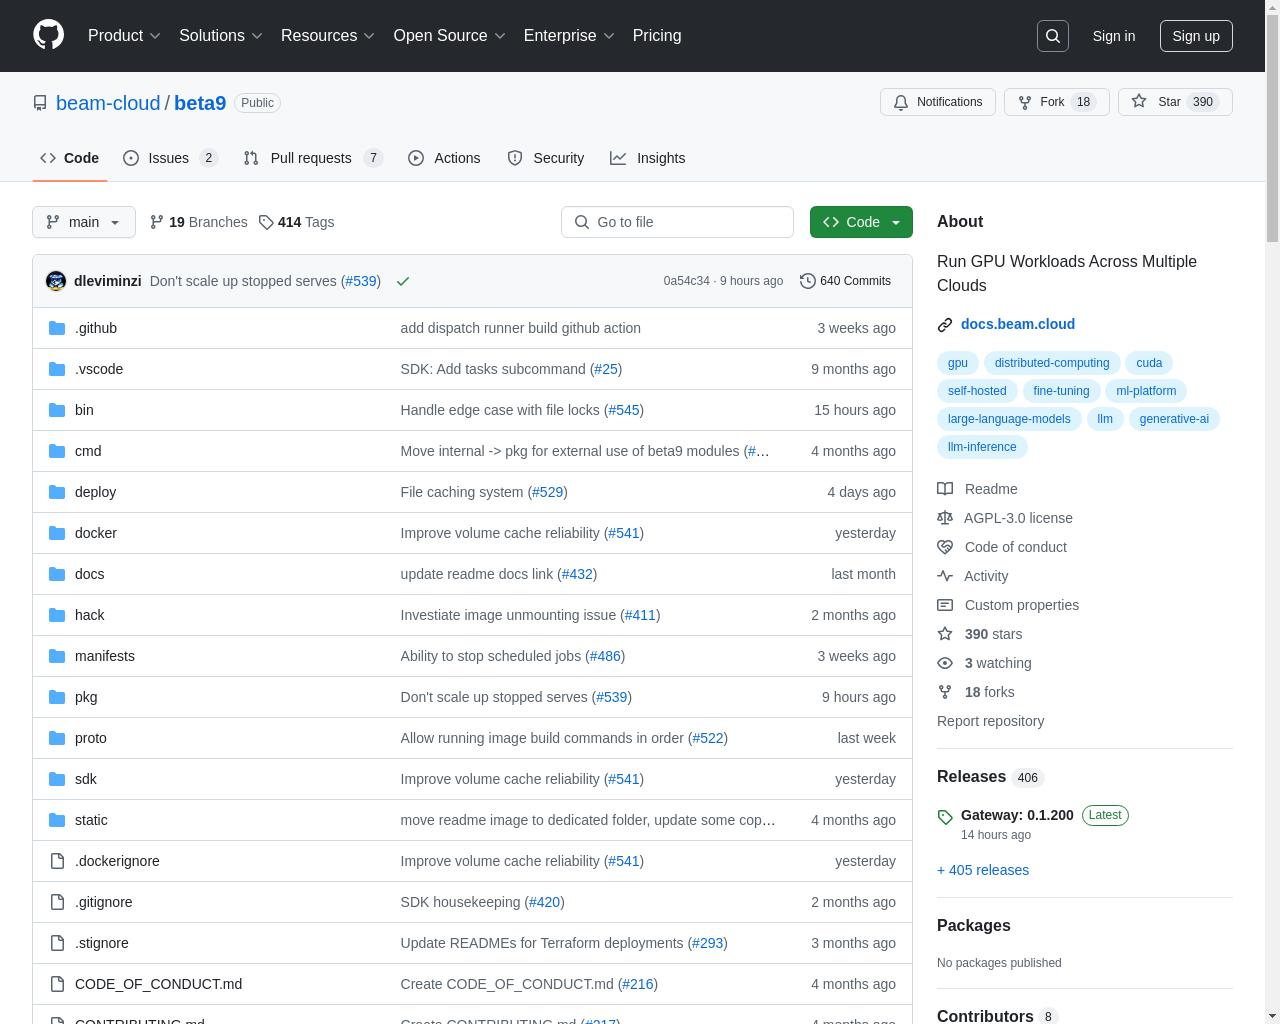The image size is (1280, 1024).
Task: Click the link icon beside docs.beam.cloud
Action: pyautogui.click(x=945, y=325)
